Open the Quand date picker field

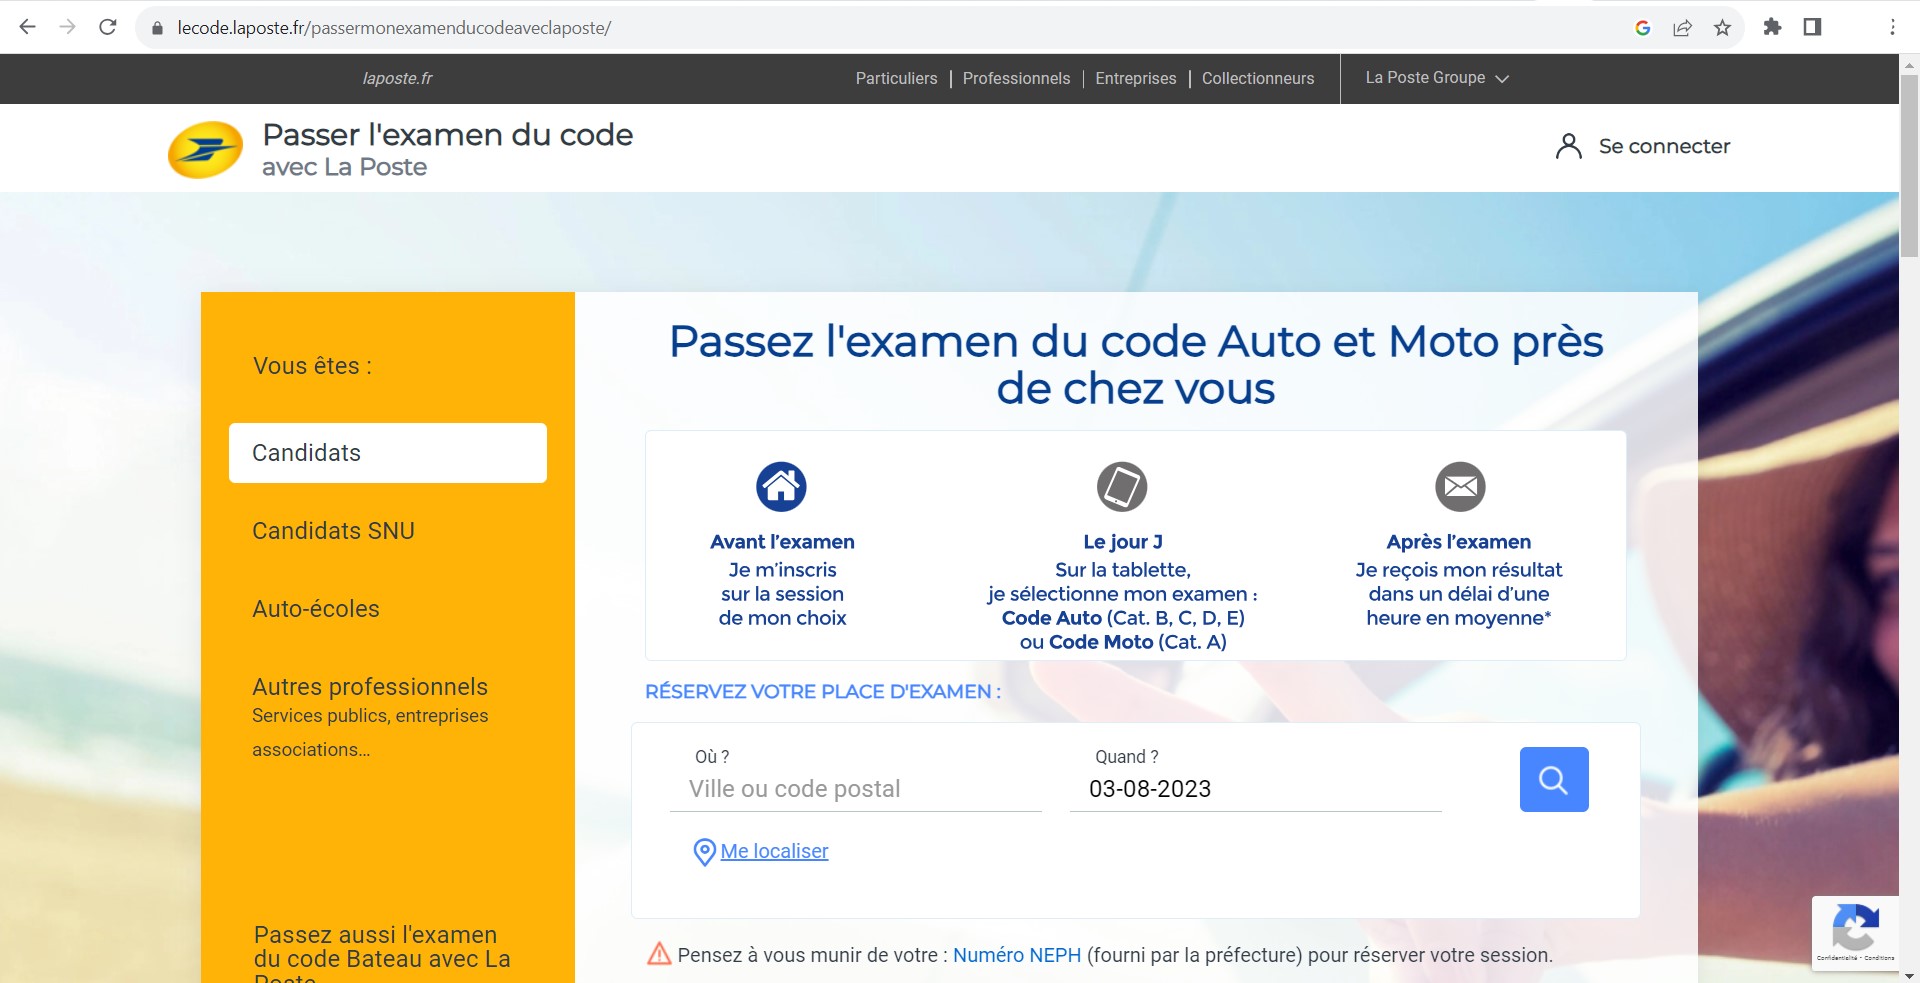pyautogui.click(x=1255, y=789)
